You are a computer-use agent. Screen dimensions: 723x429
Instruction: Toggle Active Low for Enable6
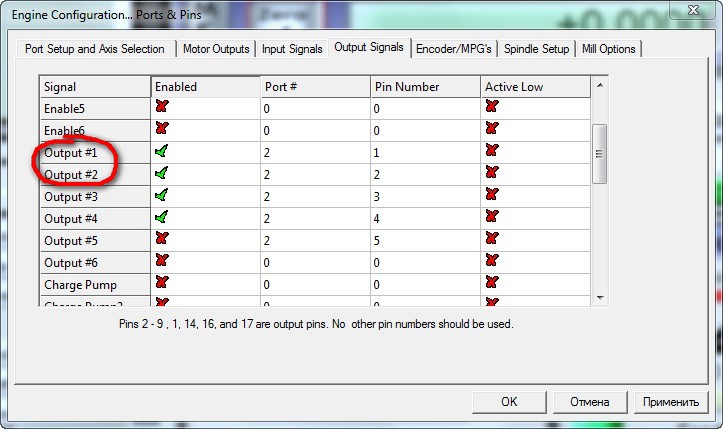click(x=492, y=128)
